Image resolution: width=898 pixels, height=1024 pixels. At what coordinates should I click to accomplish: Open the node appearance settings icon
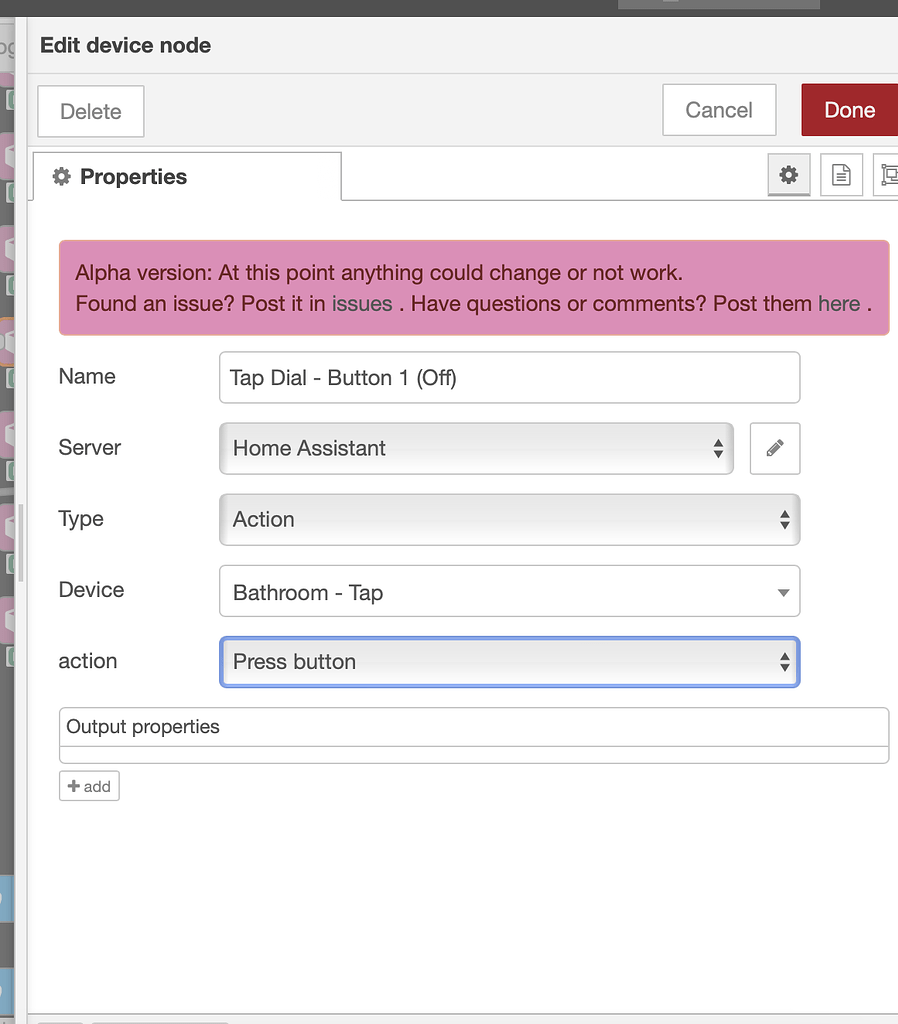(887, 176)
